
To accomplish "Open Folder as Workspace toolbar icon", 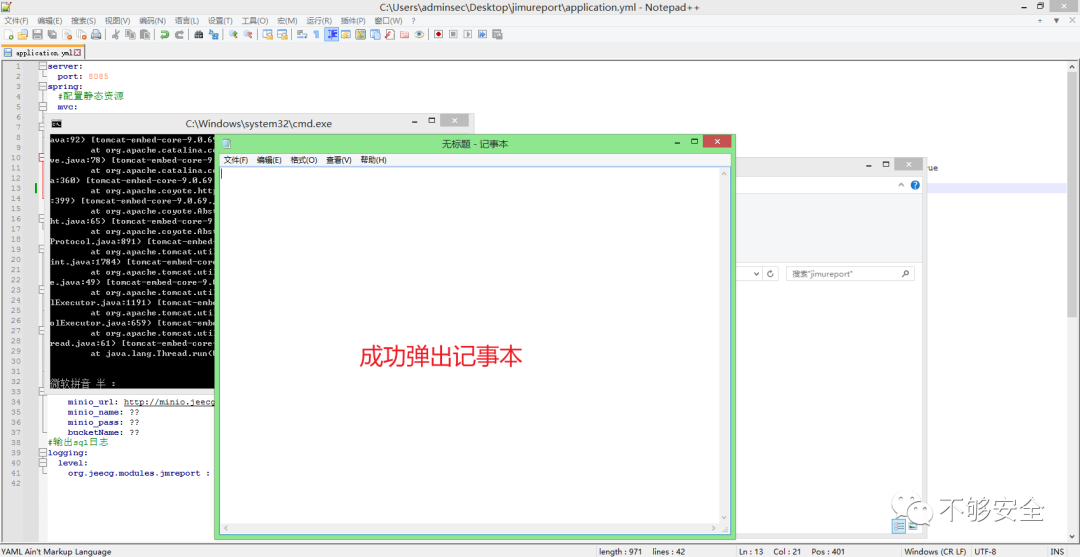I will (404, 34).
